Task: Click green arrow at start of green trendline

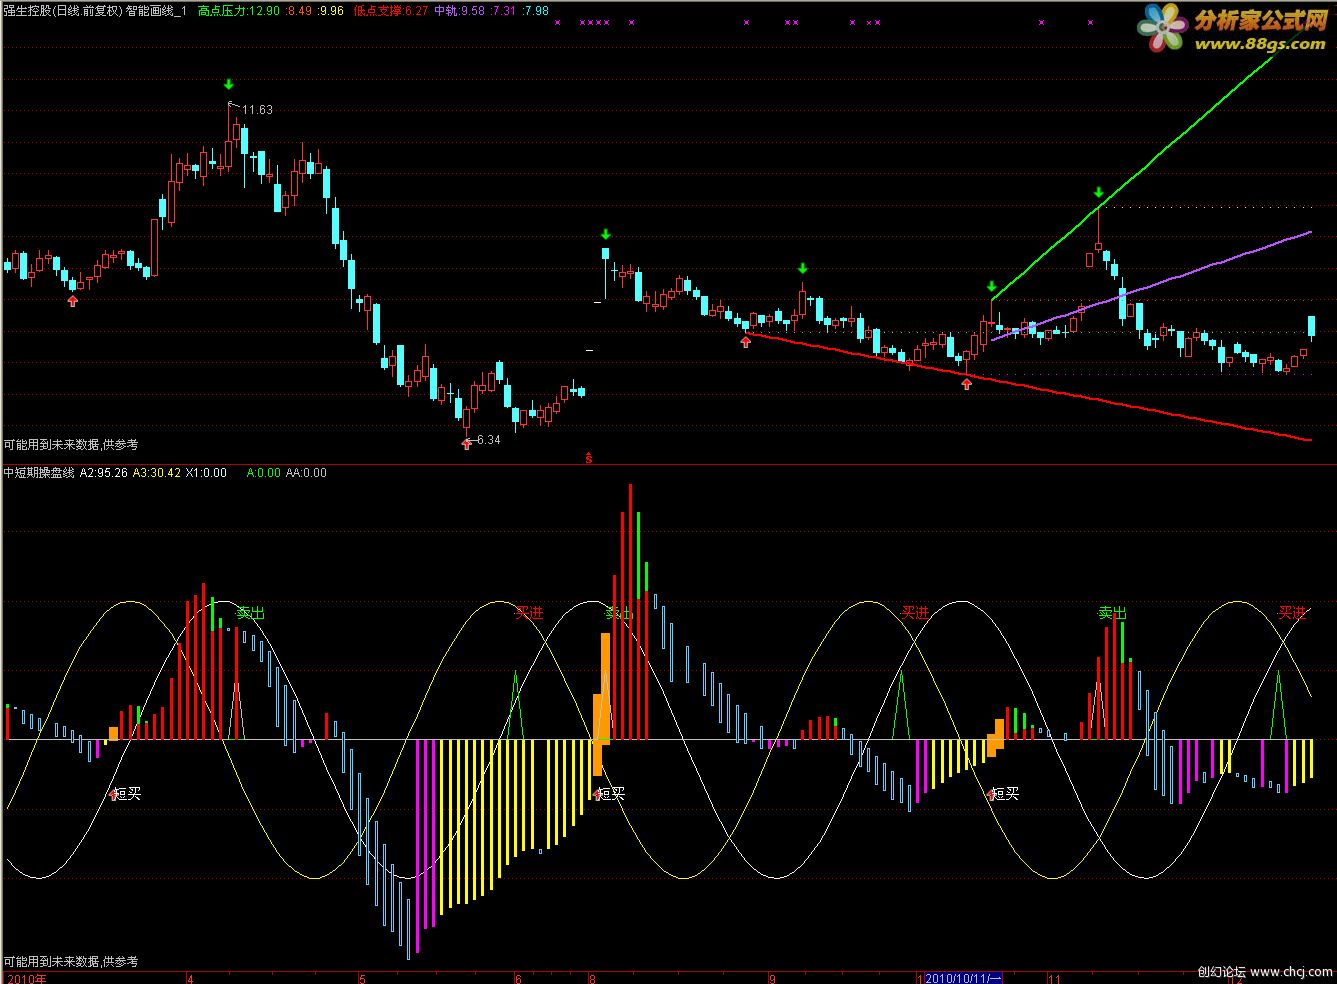Action: pyautogui.click(x=991, y=286)
